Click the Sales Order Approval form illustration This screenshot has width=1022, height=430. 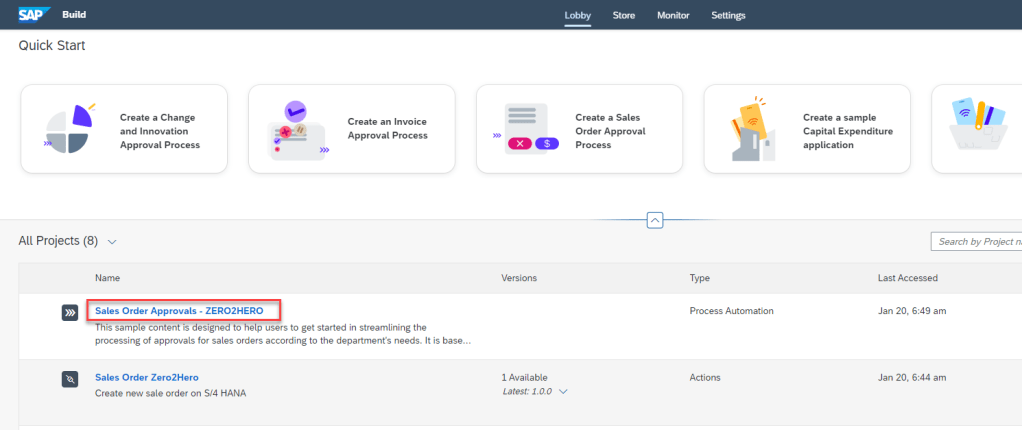pyautogui.click(x=523, y=130)
